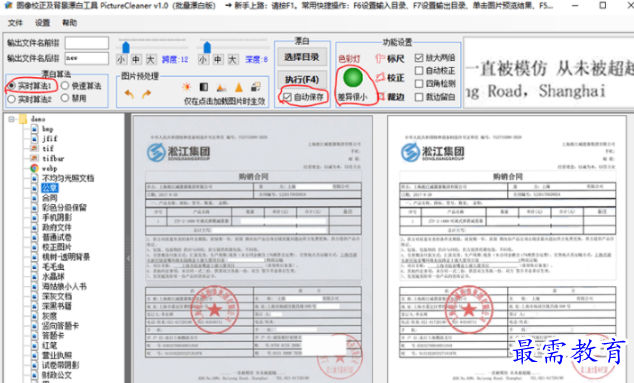Select the 公章 tree item
Screen dimensions: 634x383
50,188
